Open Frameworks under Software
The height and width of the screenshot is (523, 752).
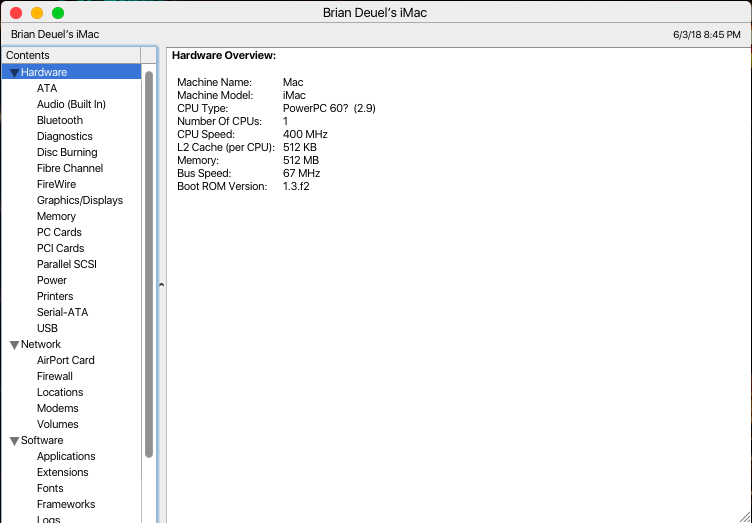click(66, 504)
